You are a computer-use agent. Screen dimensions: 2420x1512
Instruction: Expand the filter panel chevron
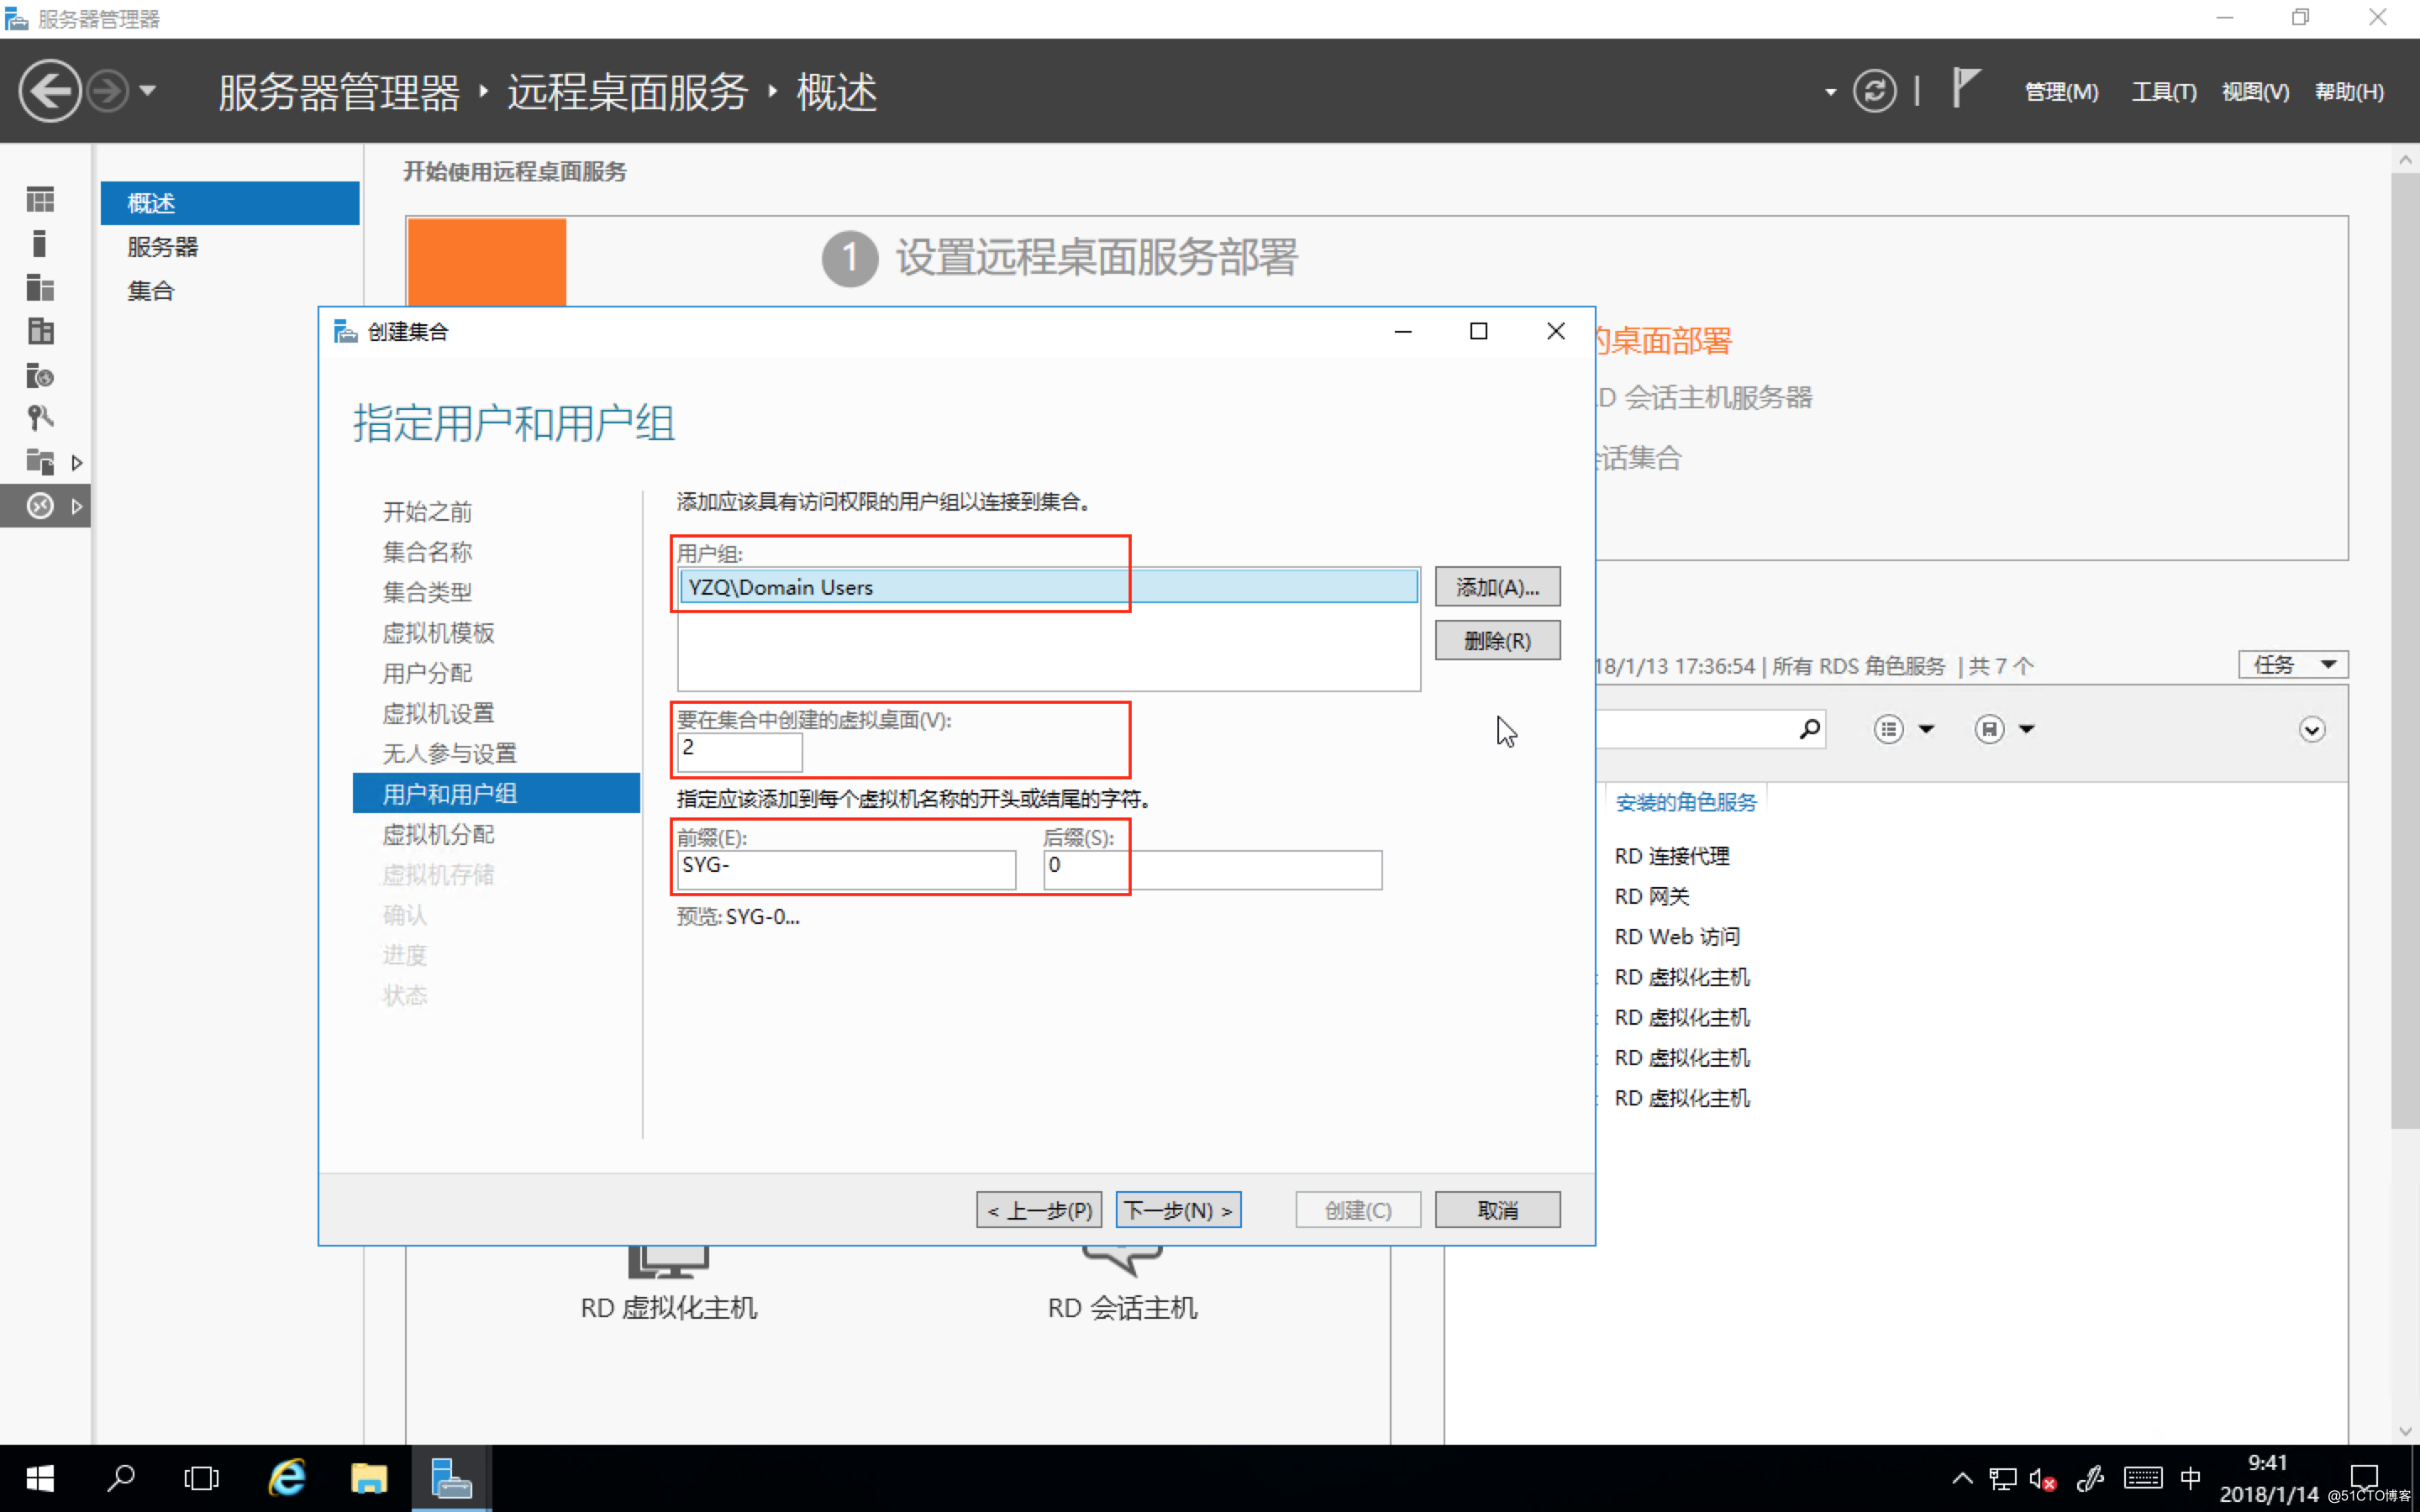point(2312,729)
